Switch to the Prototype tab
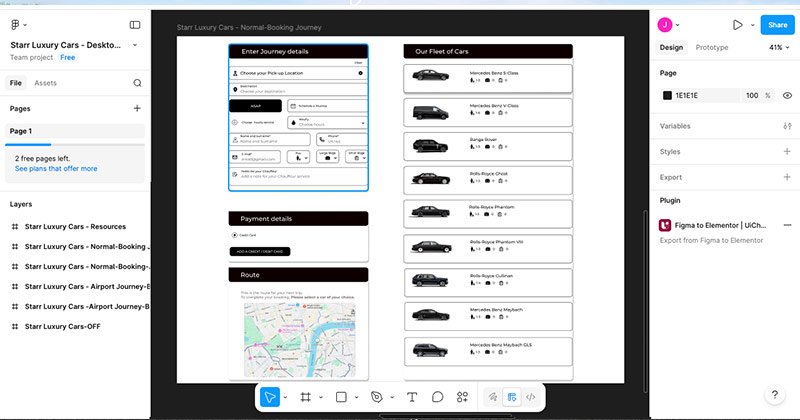Image resolution: width=800 pixels, height=420 pixels. pos(711,47)
